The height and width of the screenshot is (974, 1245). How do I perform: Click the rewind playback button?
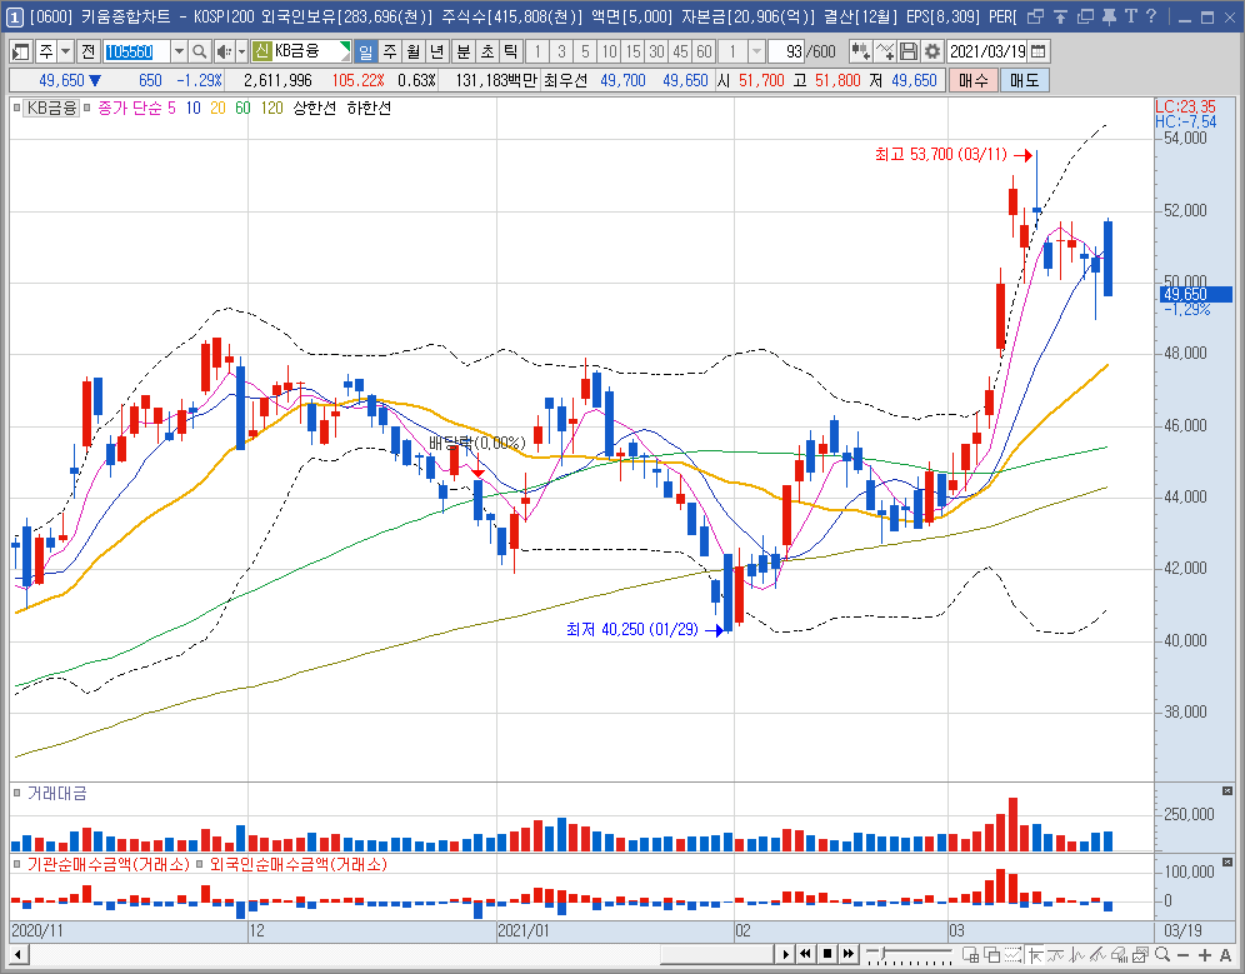tap(806, 954)
